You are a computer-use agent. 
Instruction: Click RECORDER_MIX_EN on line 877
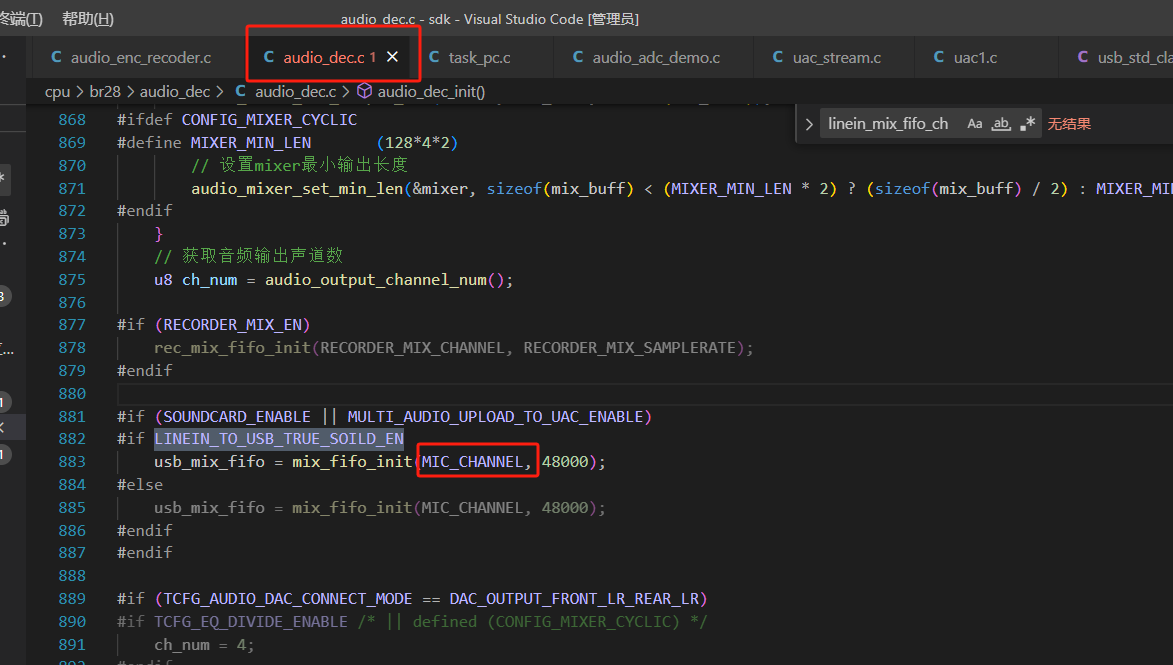233,325
